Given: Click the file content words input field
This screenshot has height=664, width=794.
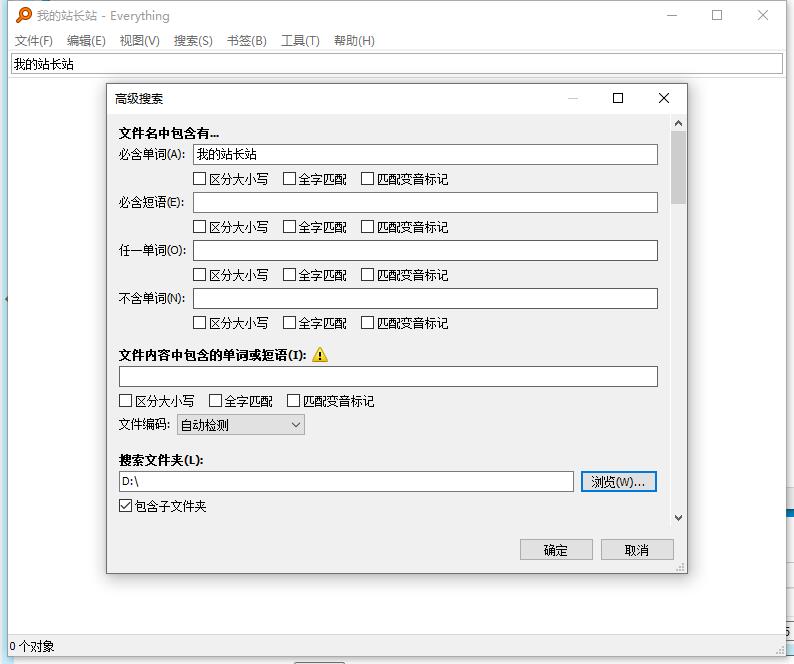Looking at the screenshot, I should [x=388, y=376].
